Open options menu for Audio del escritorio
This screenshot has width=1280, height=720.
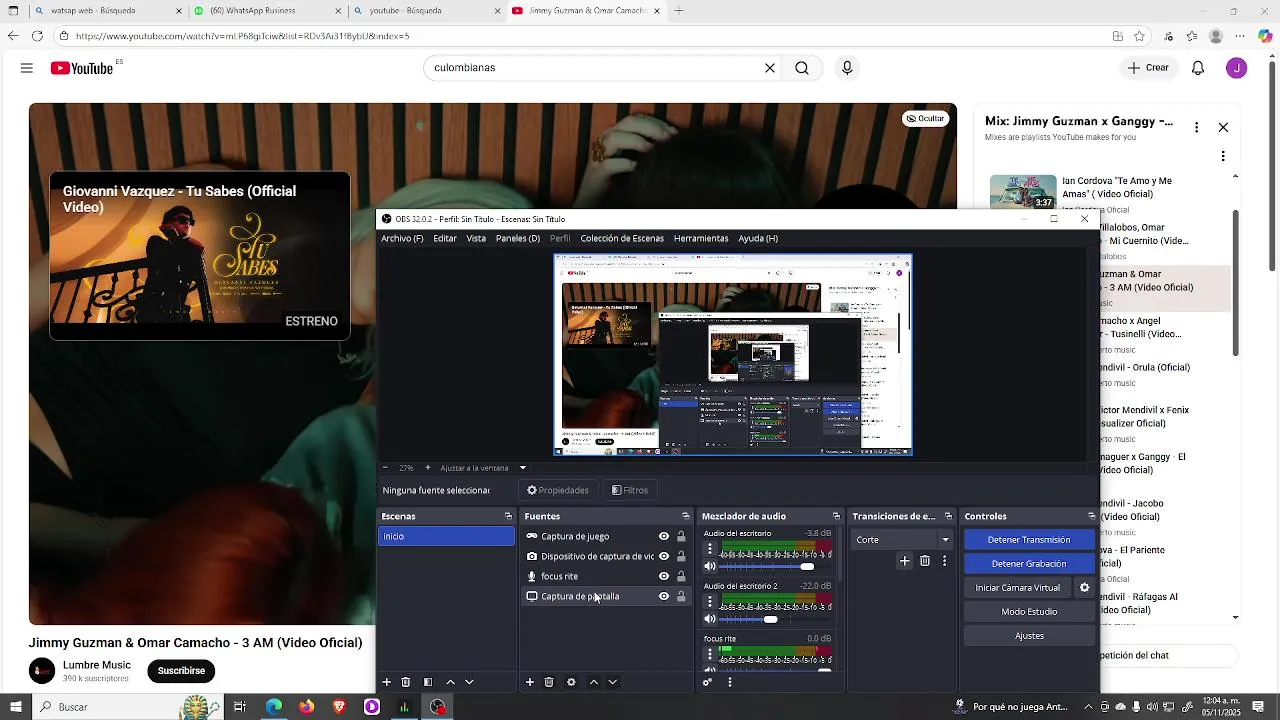710,550
